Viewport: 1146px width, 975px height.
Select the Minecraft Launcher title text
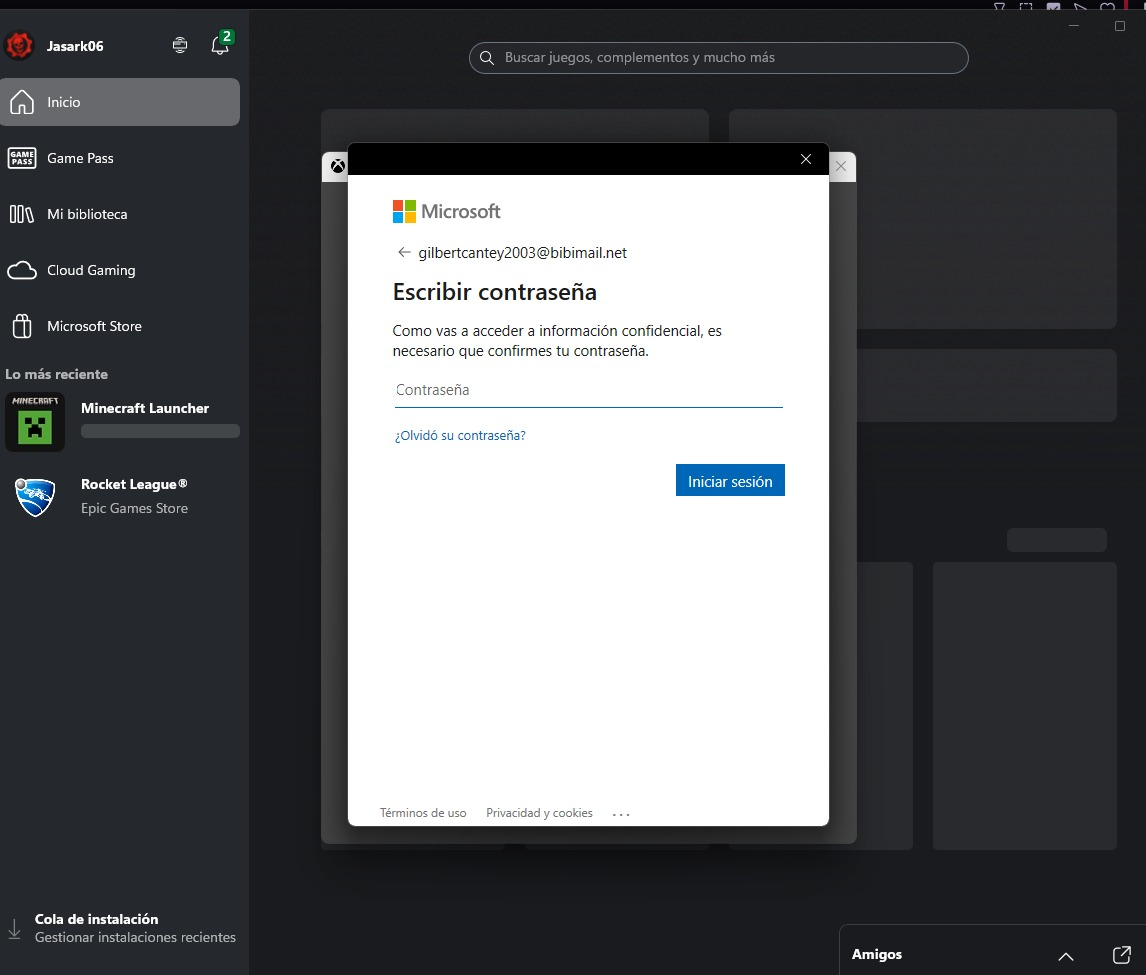point(145,408)
